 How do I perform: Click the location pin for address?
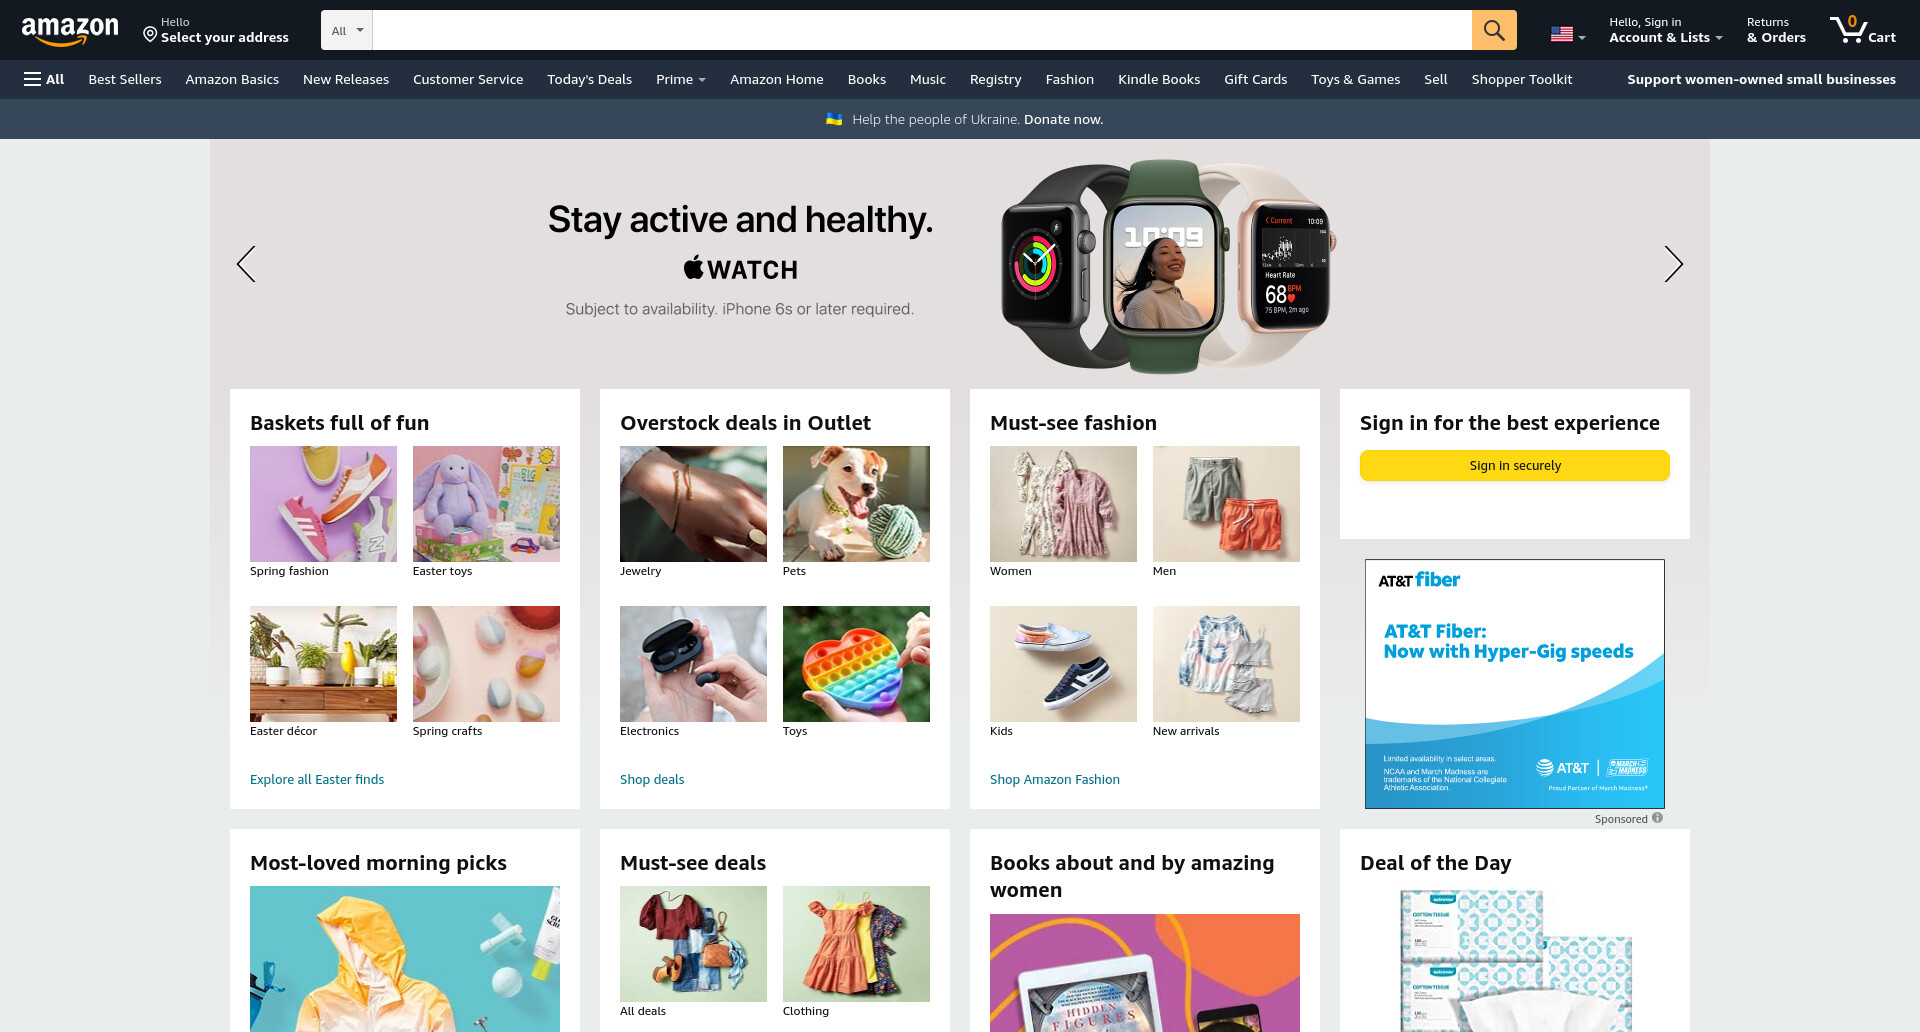[150, 35]
